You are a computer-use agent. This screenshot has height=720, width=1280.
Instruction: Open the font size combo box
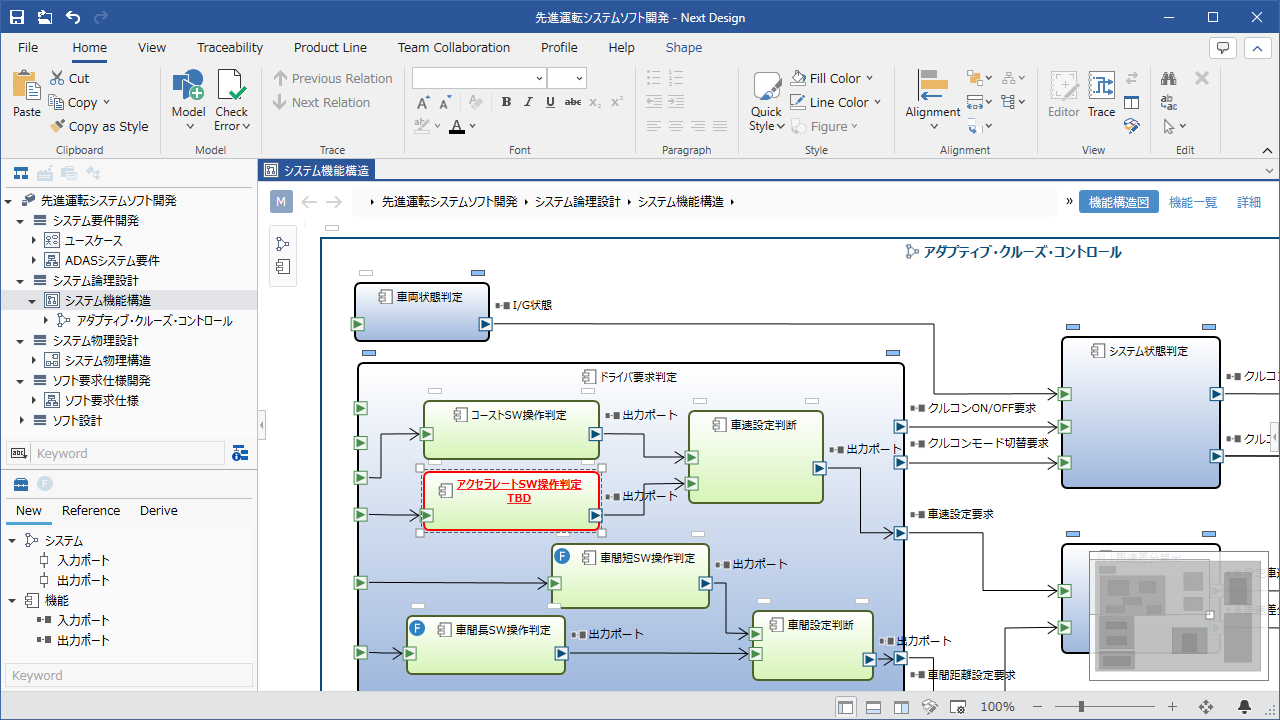coord(567,78)
